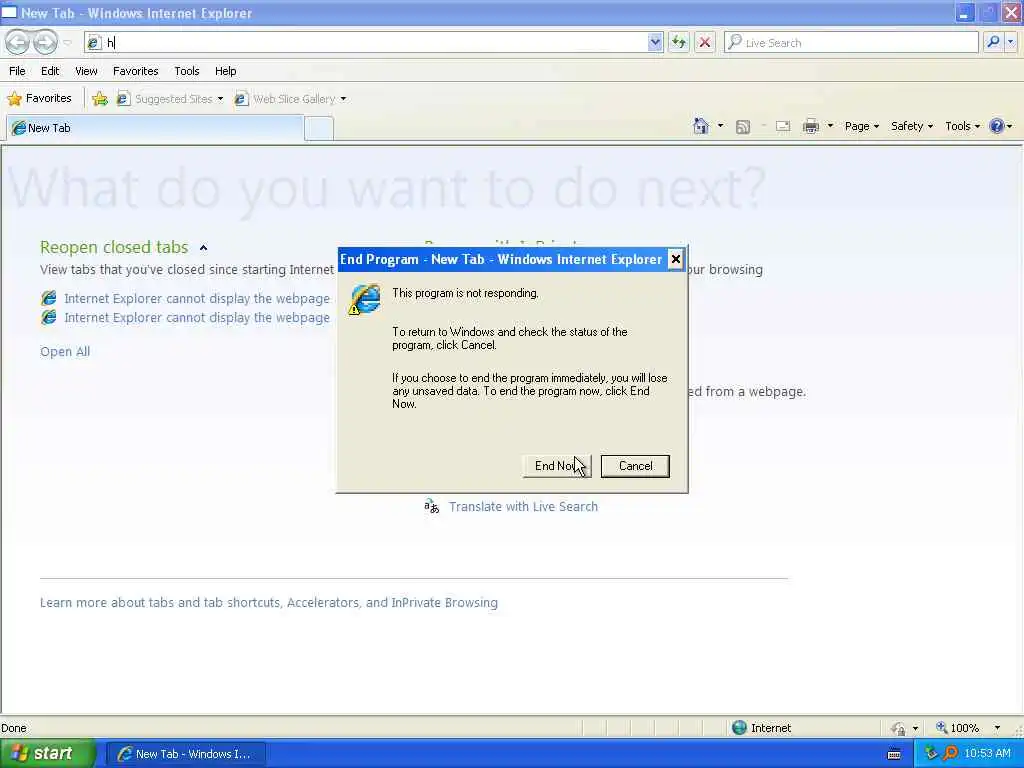Open the Edit menu
This screenshot has width=1024, height=768.
click(50, 71)
